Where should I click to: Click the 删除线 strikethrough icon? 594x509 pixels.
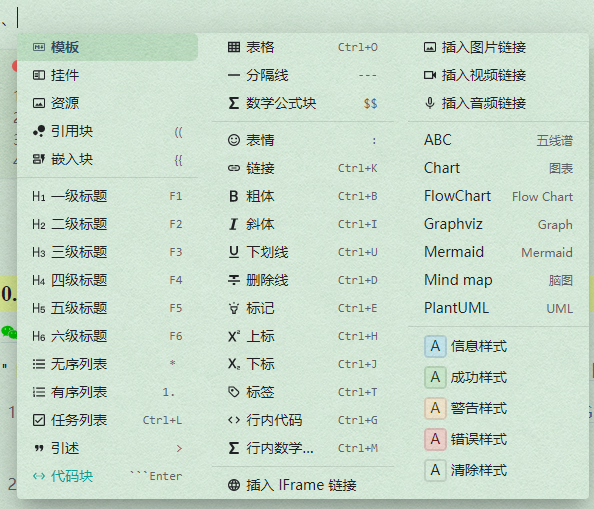click(x=234, y=280)
